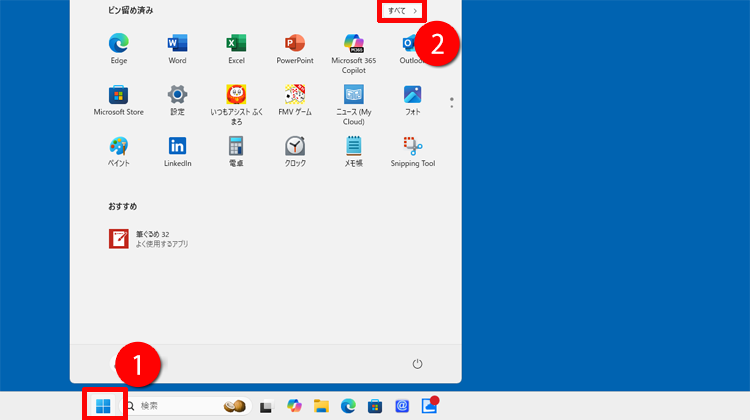Expand the すべて all apps list
This screenshot has width=750, height=420.
point(403,10)
